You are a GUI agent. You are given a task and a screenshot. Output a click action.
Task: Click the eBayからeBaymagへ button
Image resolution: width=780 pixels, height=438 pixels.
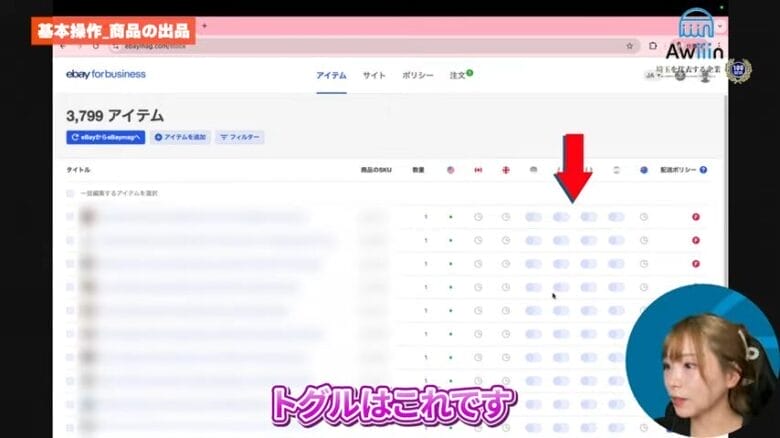click(x=106, y=137)
